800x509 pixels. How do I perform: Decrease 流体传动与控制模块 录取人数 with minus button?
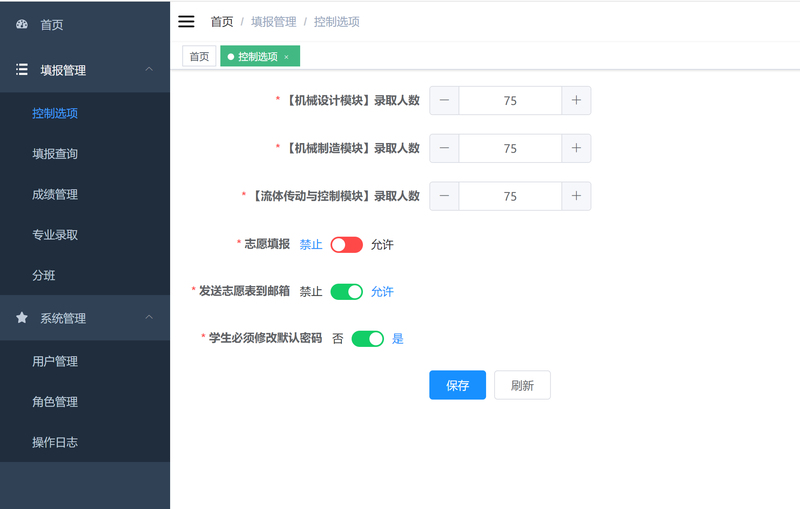(x=444, y=196)
